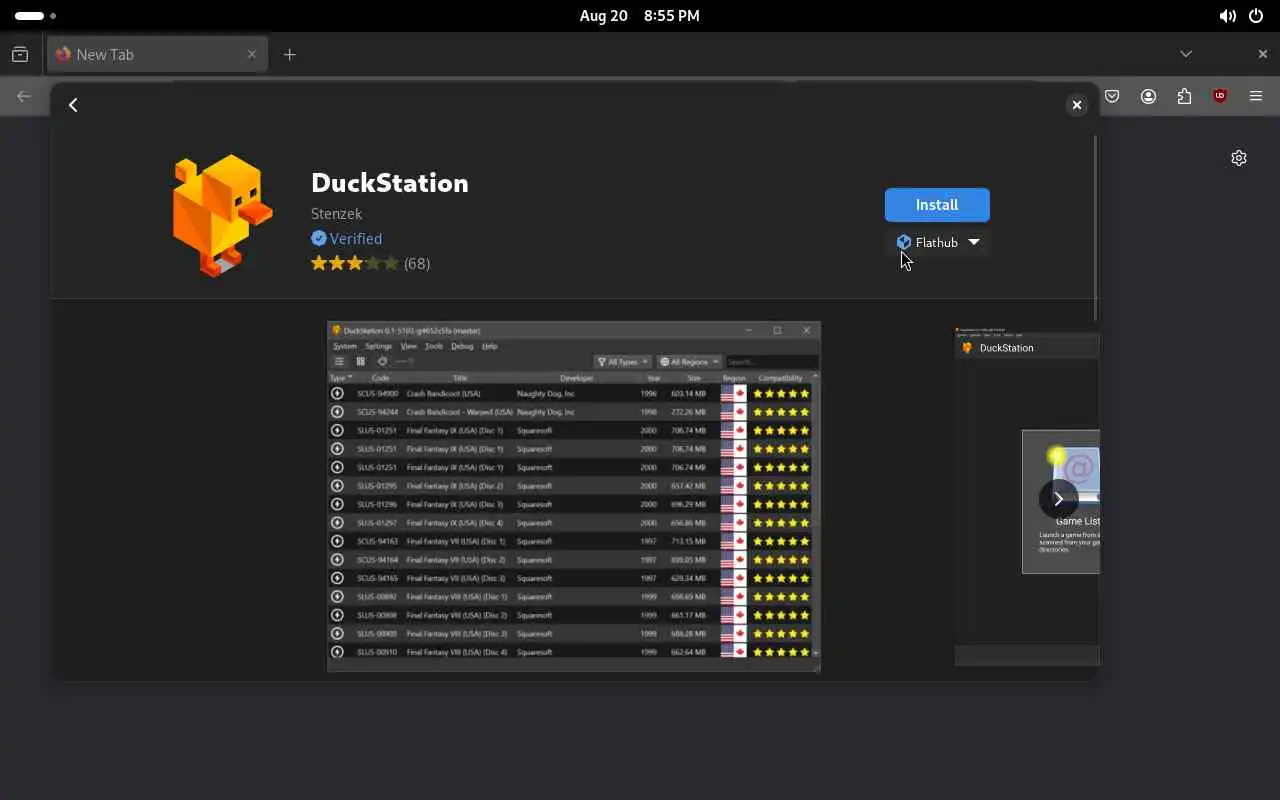Open the list all tabs chevron
Viewport: 1280px width, 800px height.
pyautogui.click(x=1186, y=54)
